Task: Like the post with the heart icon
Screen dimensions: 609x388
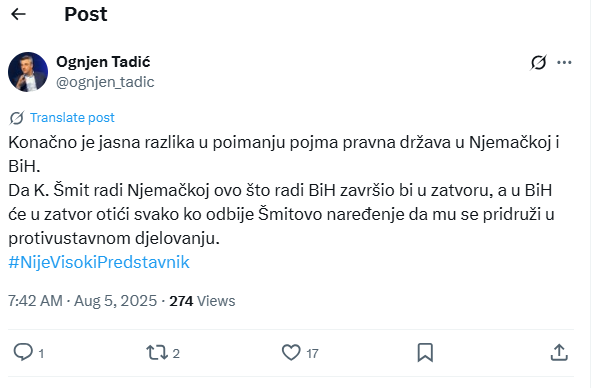Action: pyautogui.click(x=291, y=353)
